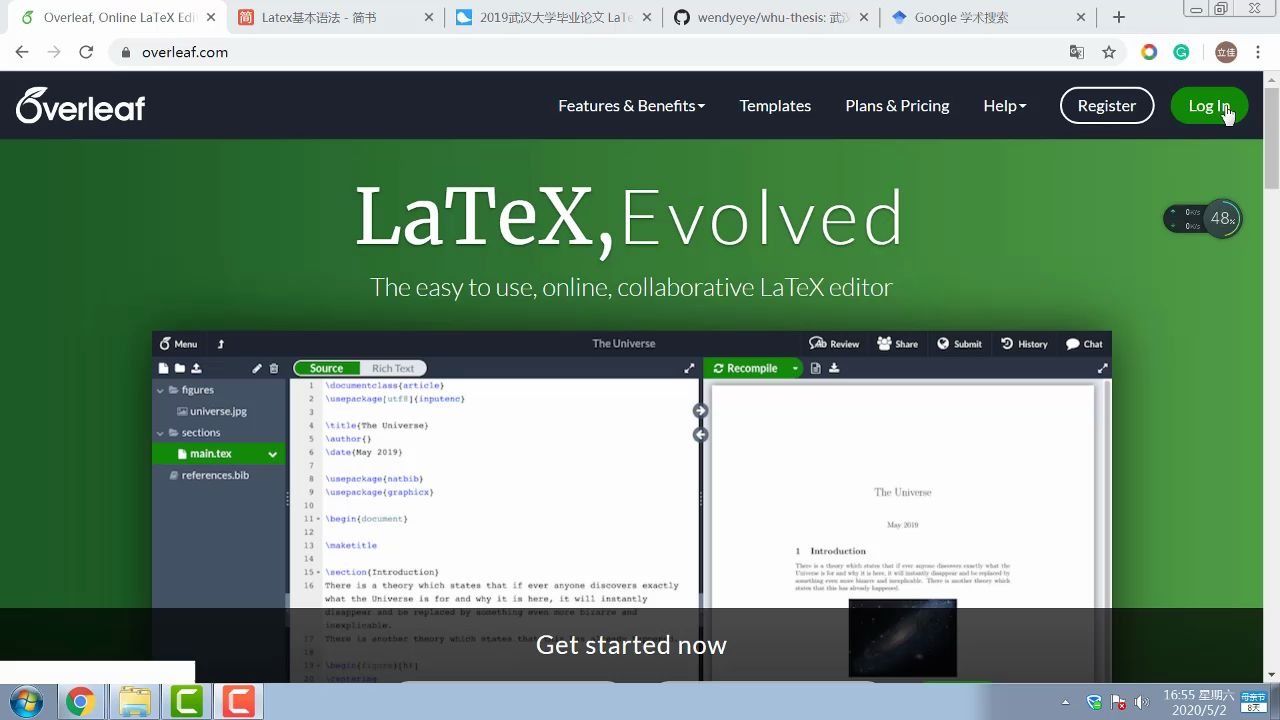The image size is (1280, 720).
Task: Click the Get started now heading
Action: tap(631, 645)
